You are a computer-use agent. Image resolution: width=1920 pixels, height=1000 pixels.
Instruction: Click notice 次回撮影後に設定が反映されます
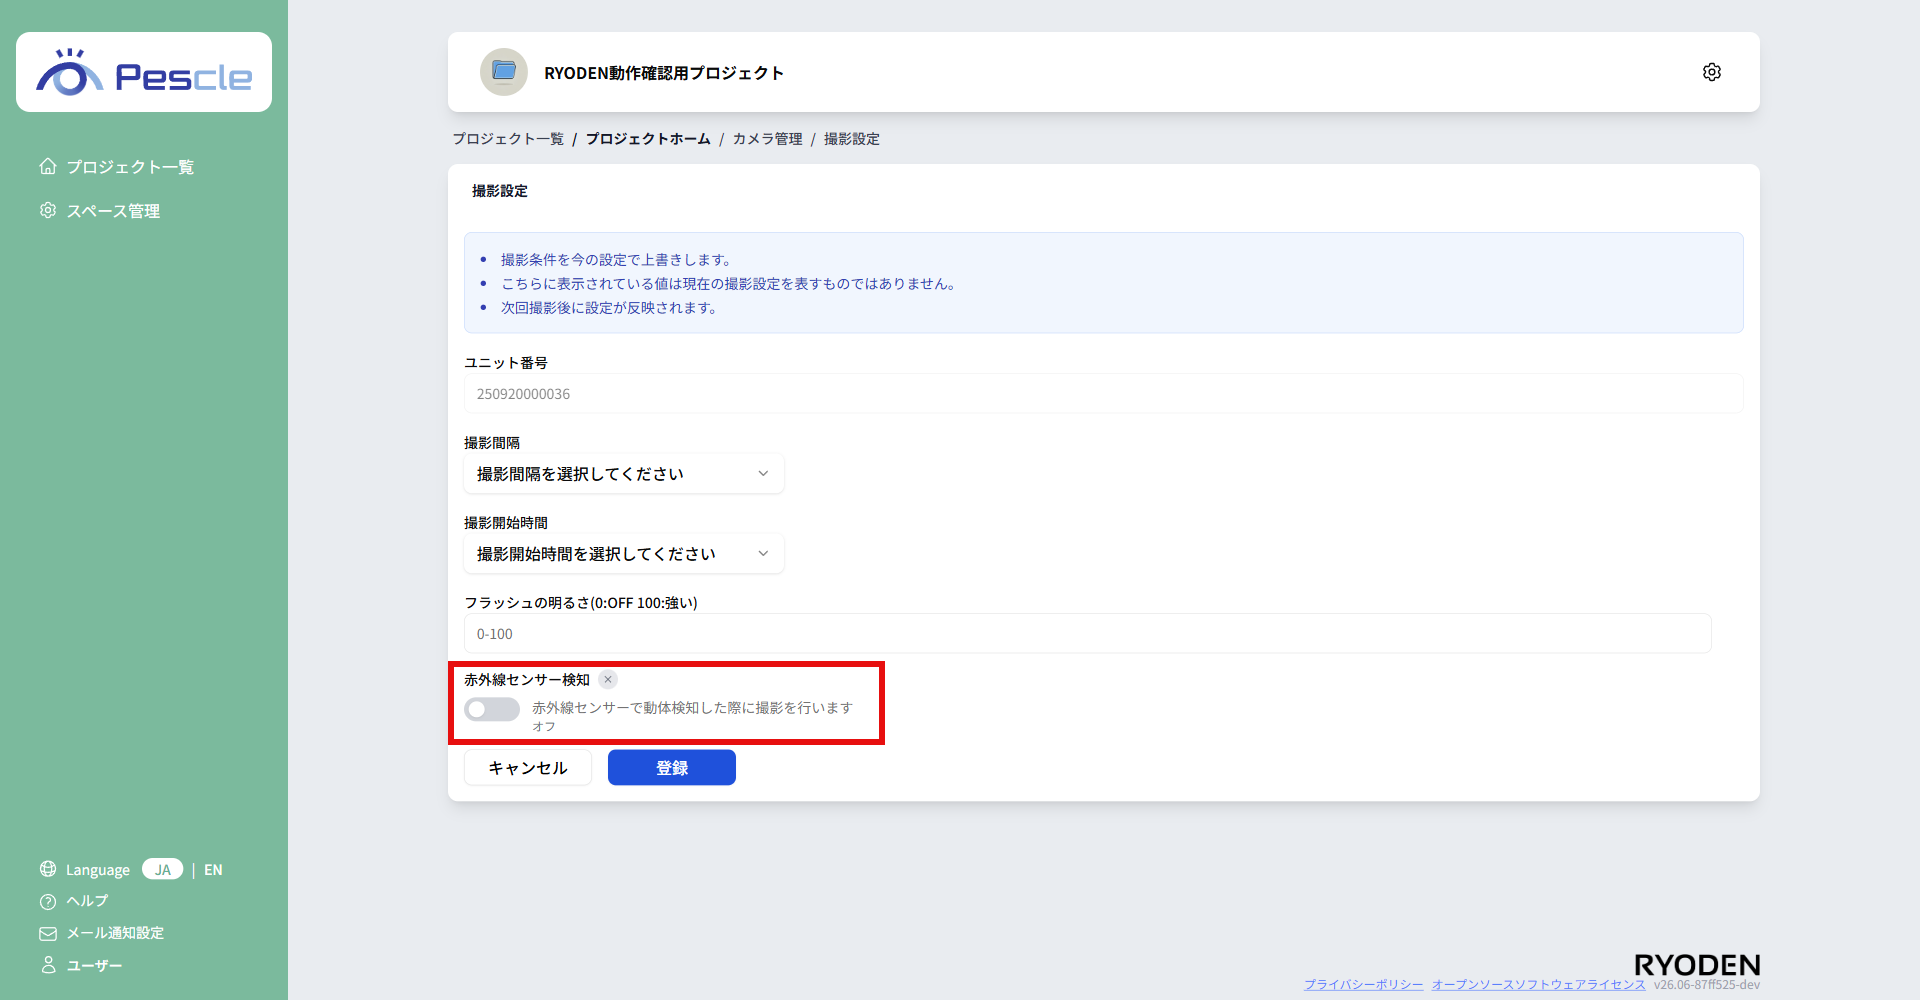(609, 308)
